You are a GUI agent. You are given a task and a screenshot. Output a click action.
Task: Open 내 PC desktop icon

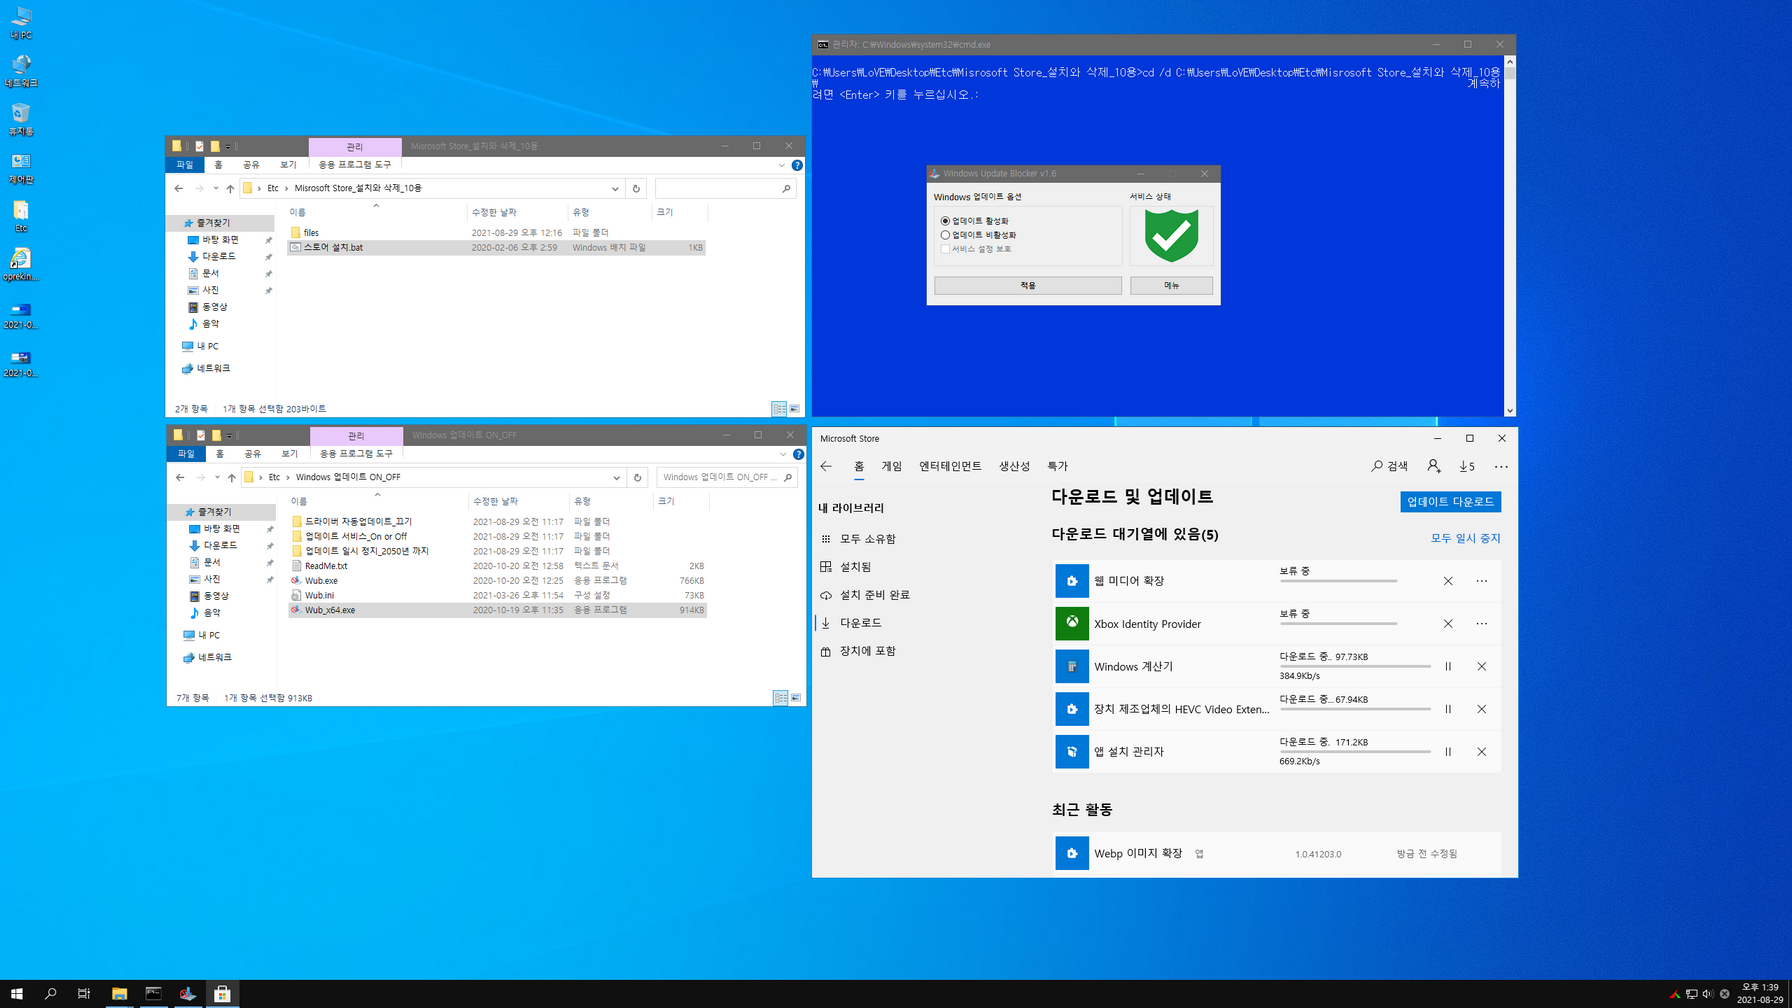click(x=21, y=22)
